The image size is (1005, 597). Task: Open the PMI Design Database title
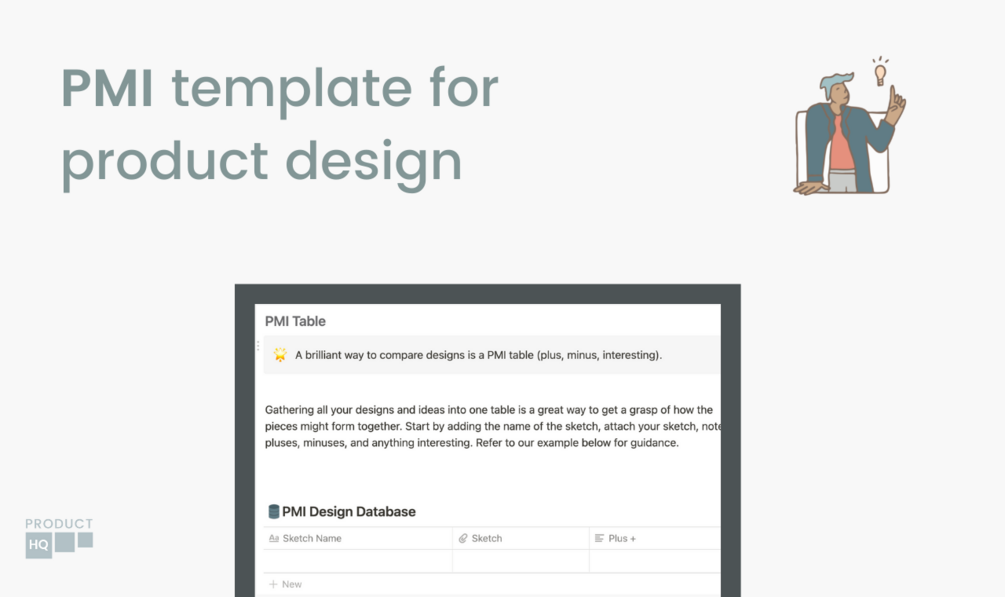tap(349, 512)
